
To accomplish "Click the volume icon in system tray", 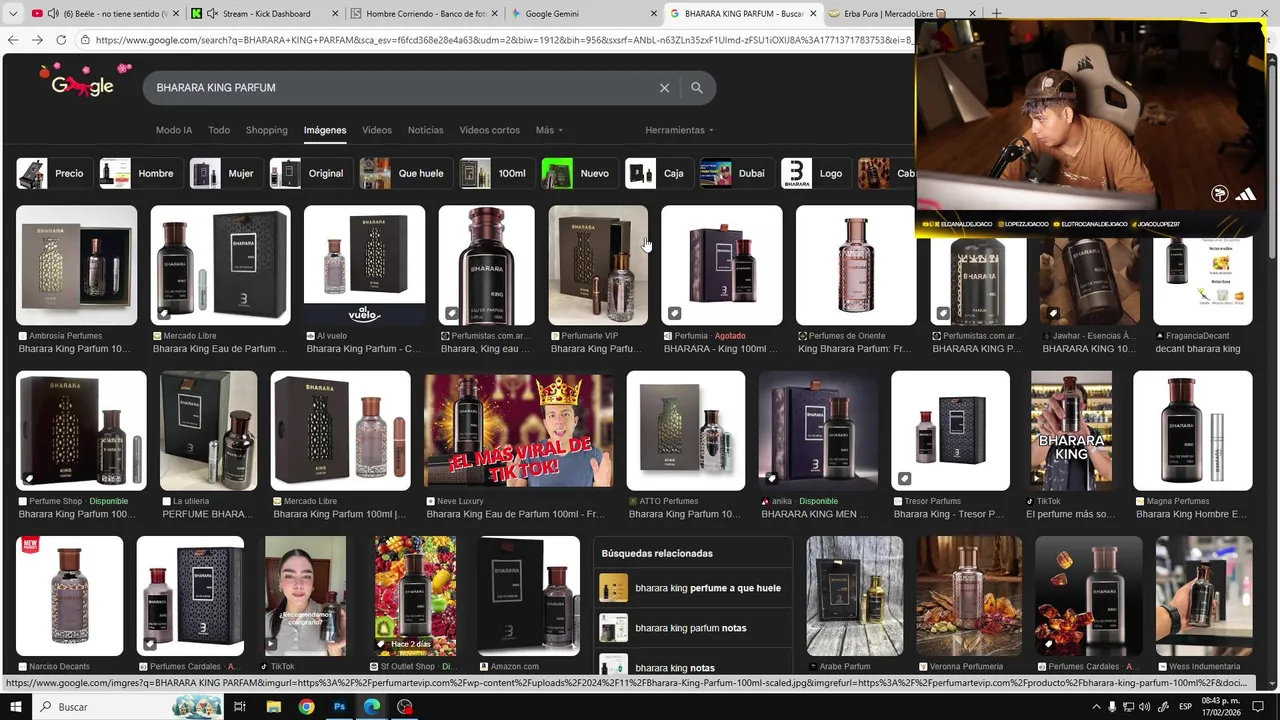I will tap(1145, 707).
